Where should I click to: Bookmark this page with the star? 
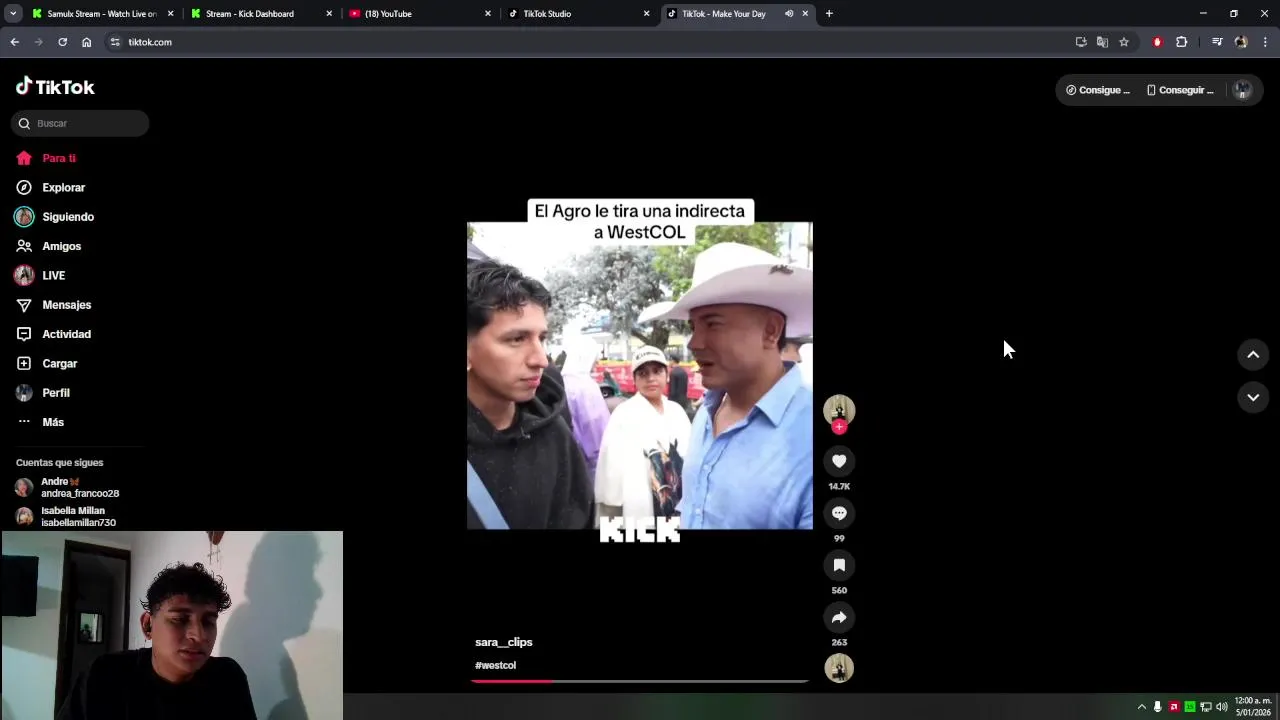tap(1124, 42)
